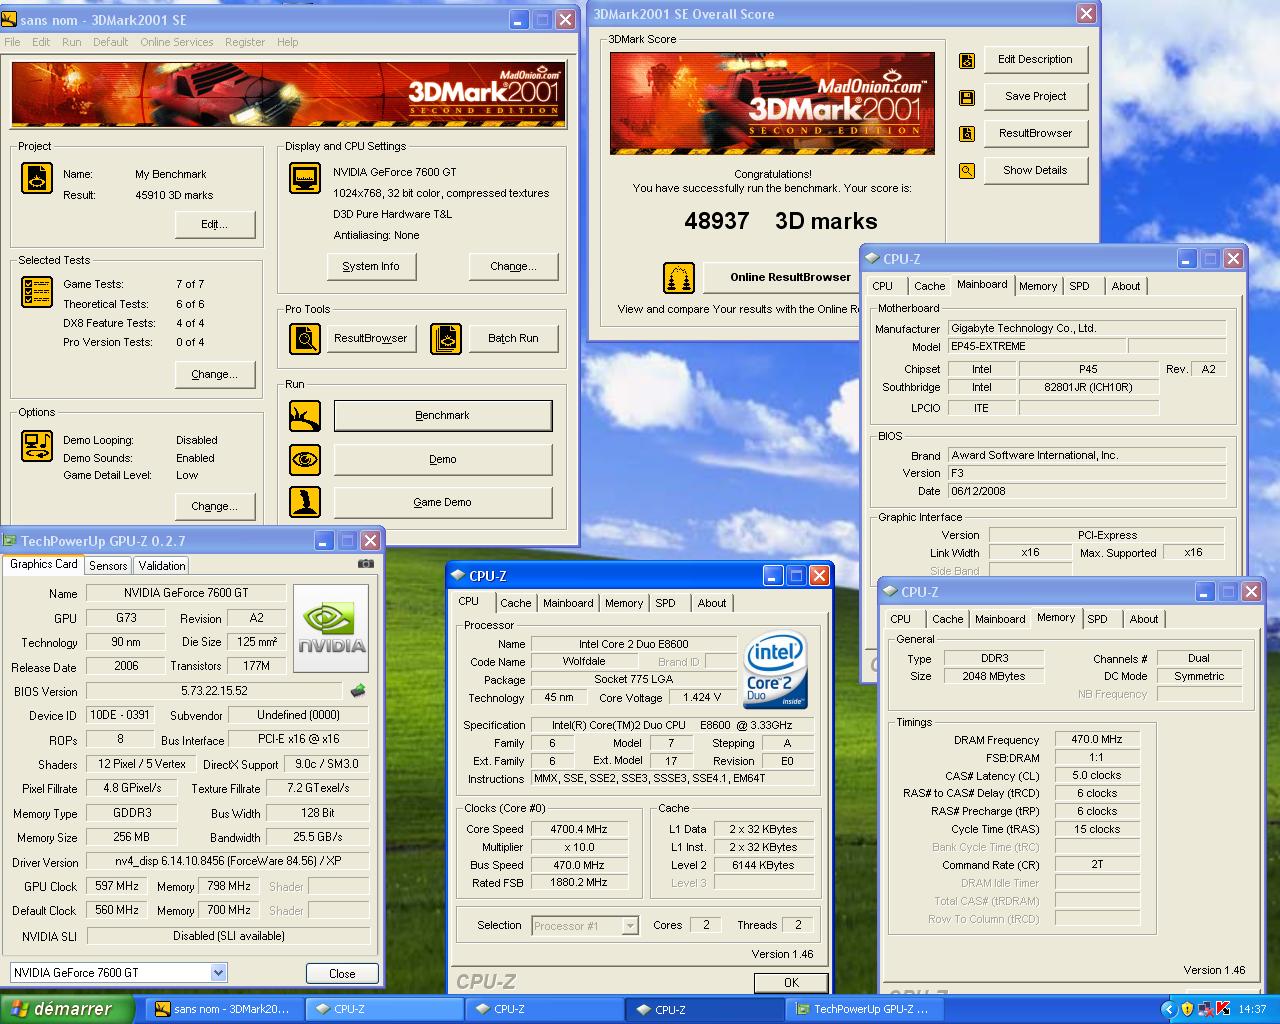Viewport: 1280px width, 1024px height.
Task: Click the Demo eye icon
Action: tap(305, 460)
